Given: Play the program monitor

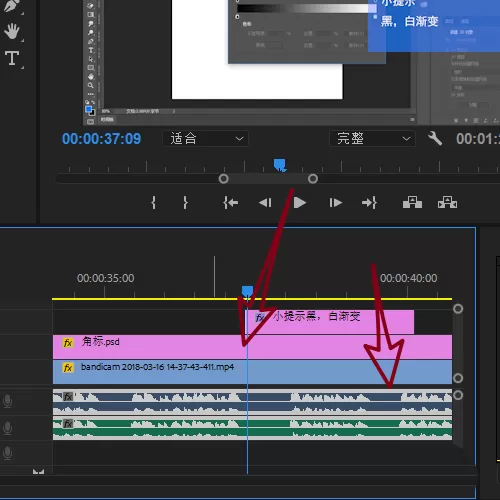Looking at the screenshot, I should [x=300, y=202].
